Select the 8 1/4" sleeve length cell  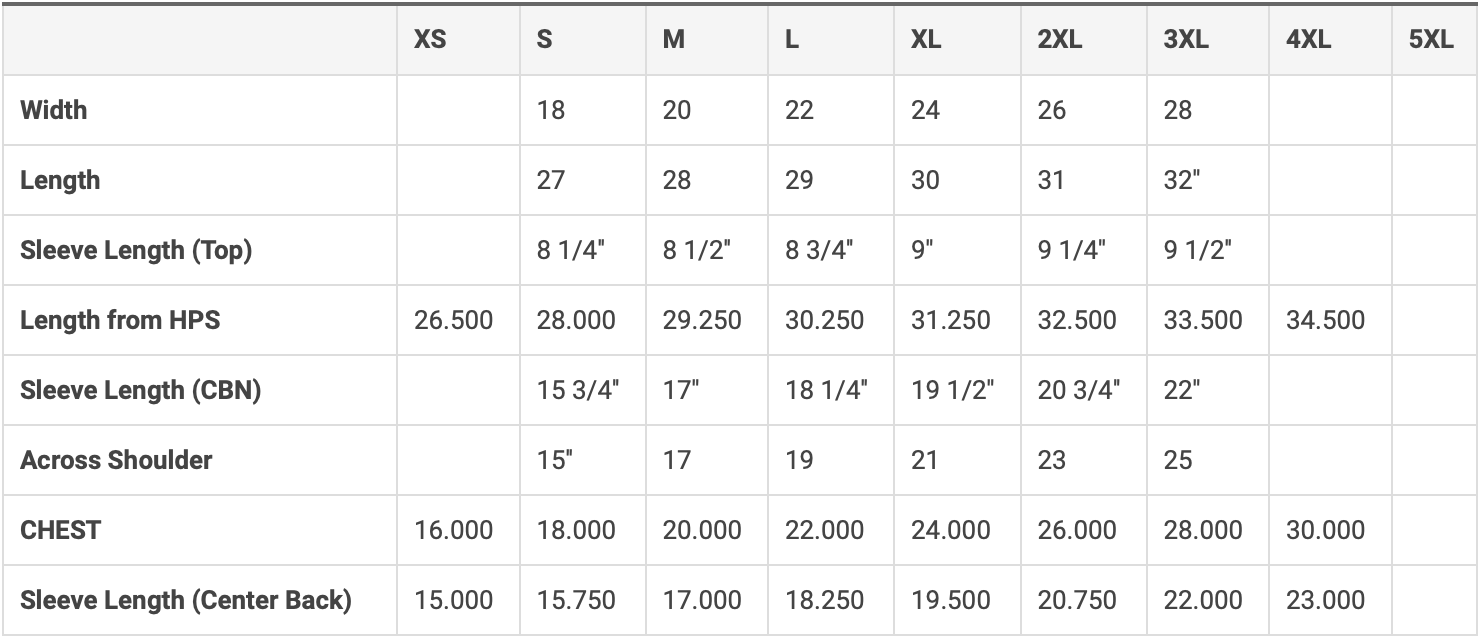coord(570,250)
